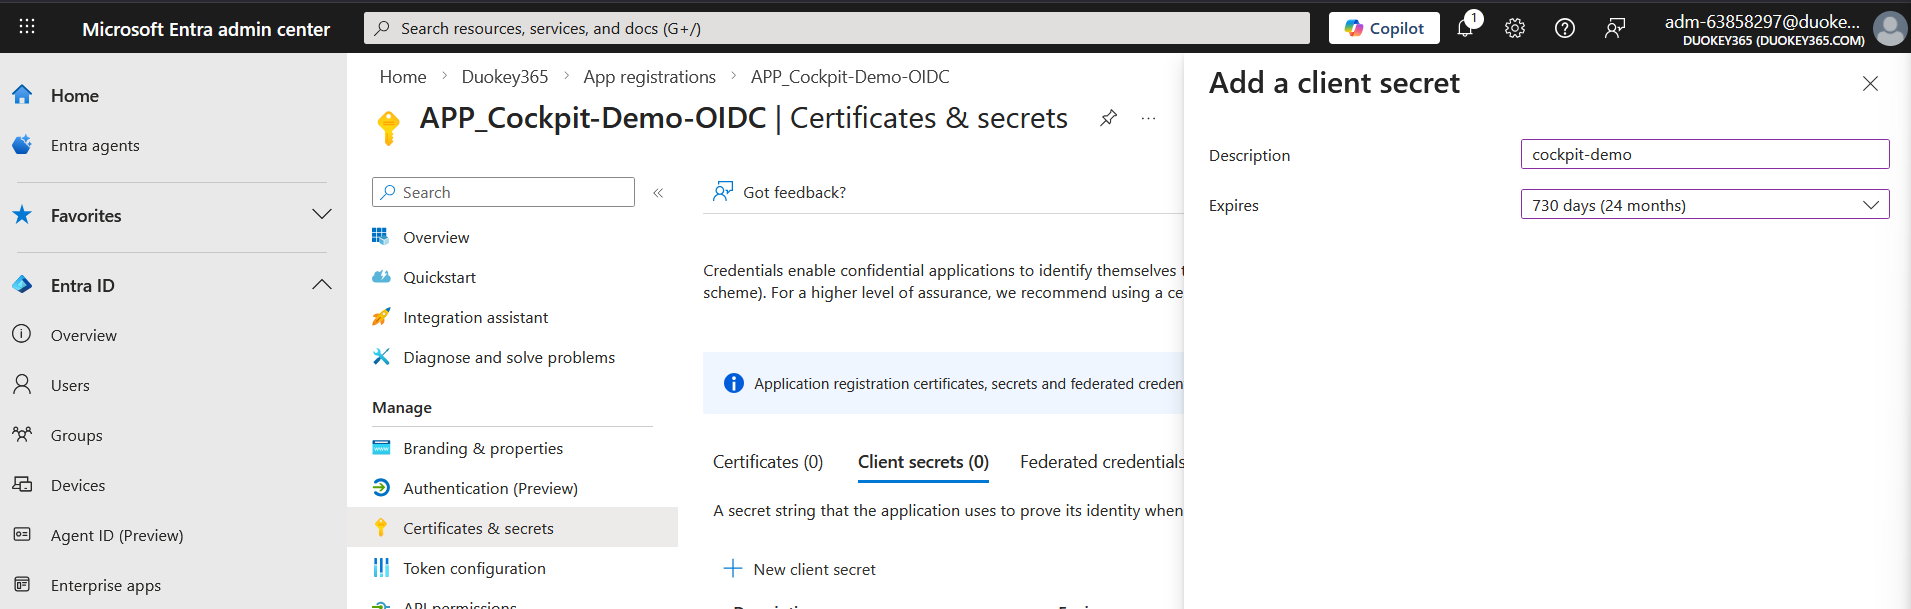Open Integration assistant menu item
This screenshot has height=609, width=1911.
click(475, 317)
